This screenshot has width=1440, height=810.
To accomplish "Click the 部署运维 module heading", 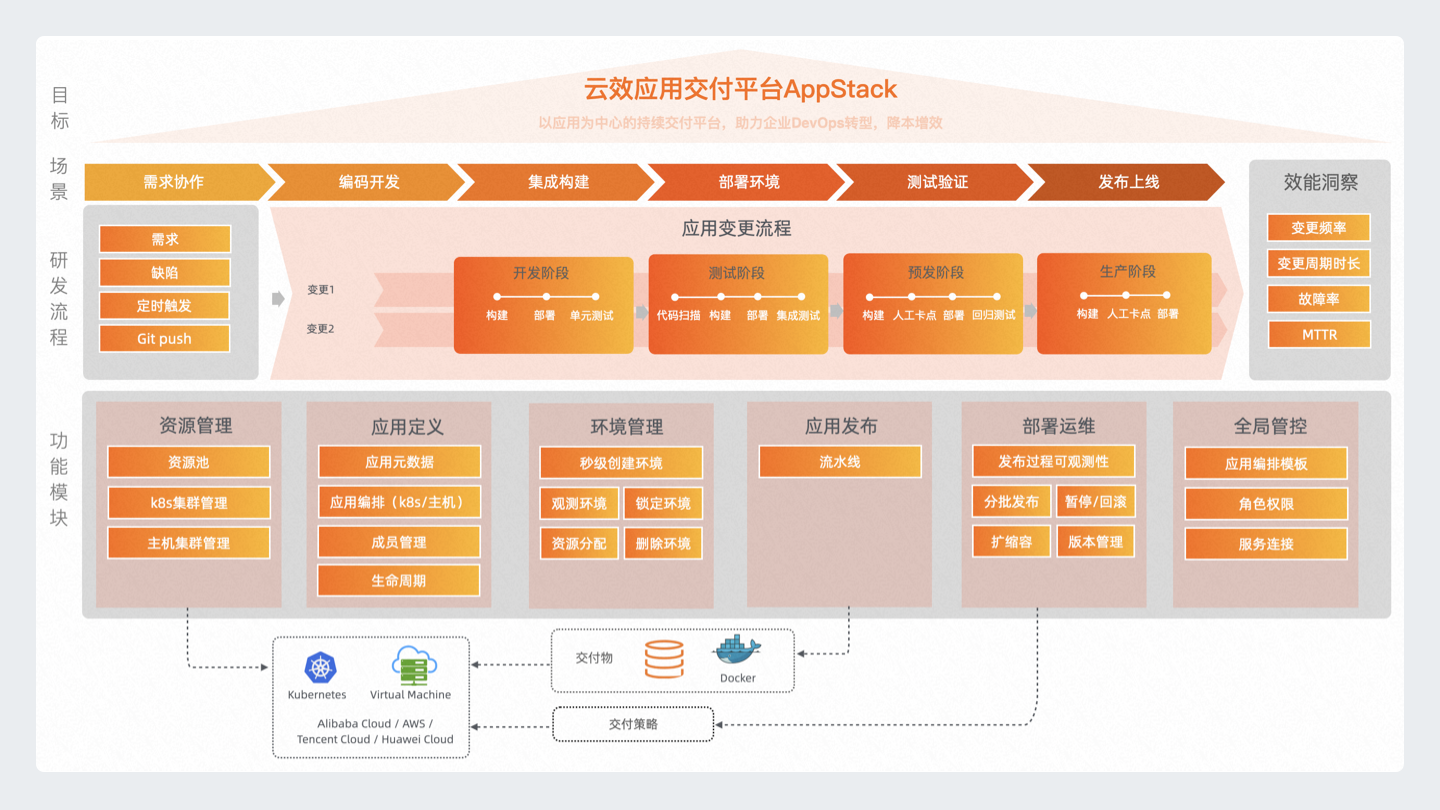I will click(1059, 426).
